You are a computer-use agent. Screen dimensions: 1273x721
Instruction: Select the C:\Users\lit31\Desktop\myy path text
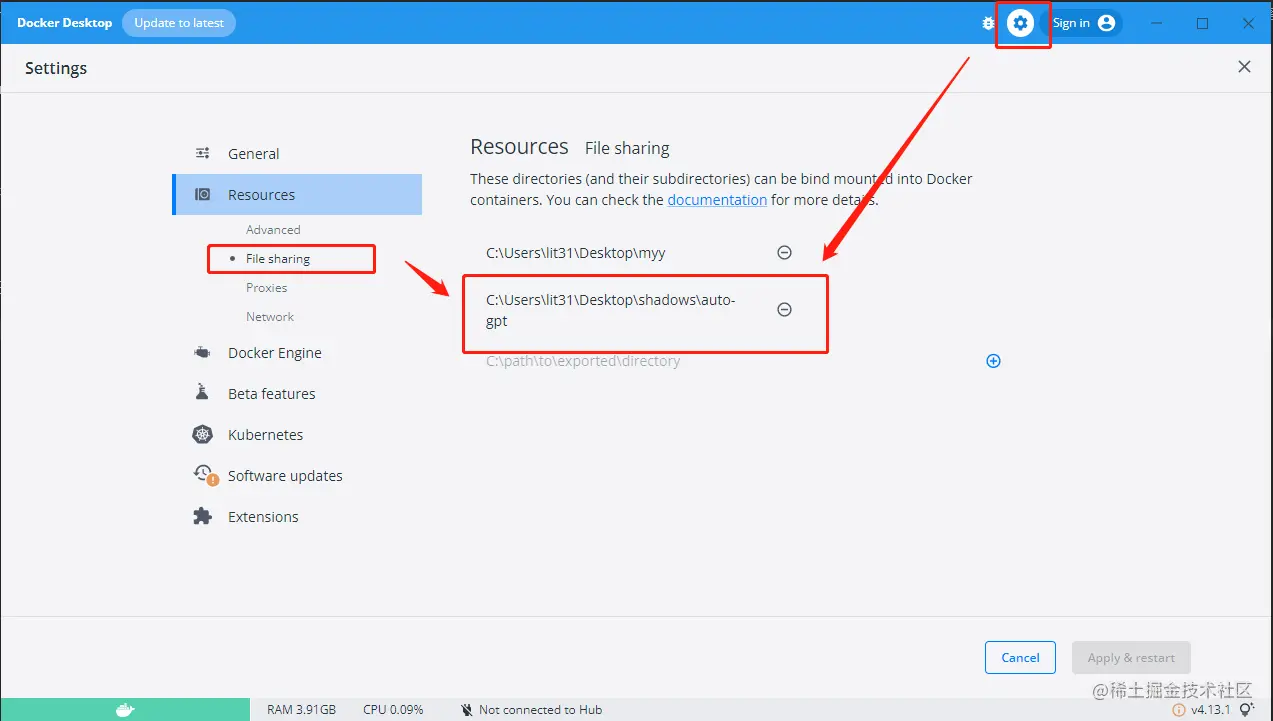point(576,253)
